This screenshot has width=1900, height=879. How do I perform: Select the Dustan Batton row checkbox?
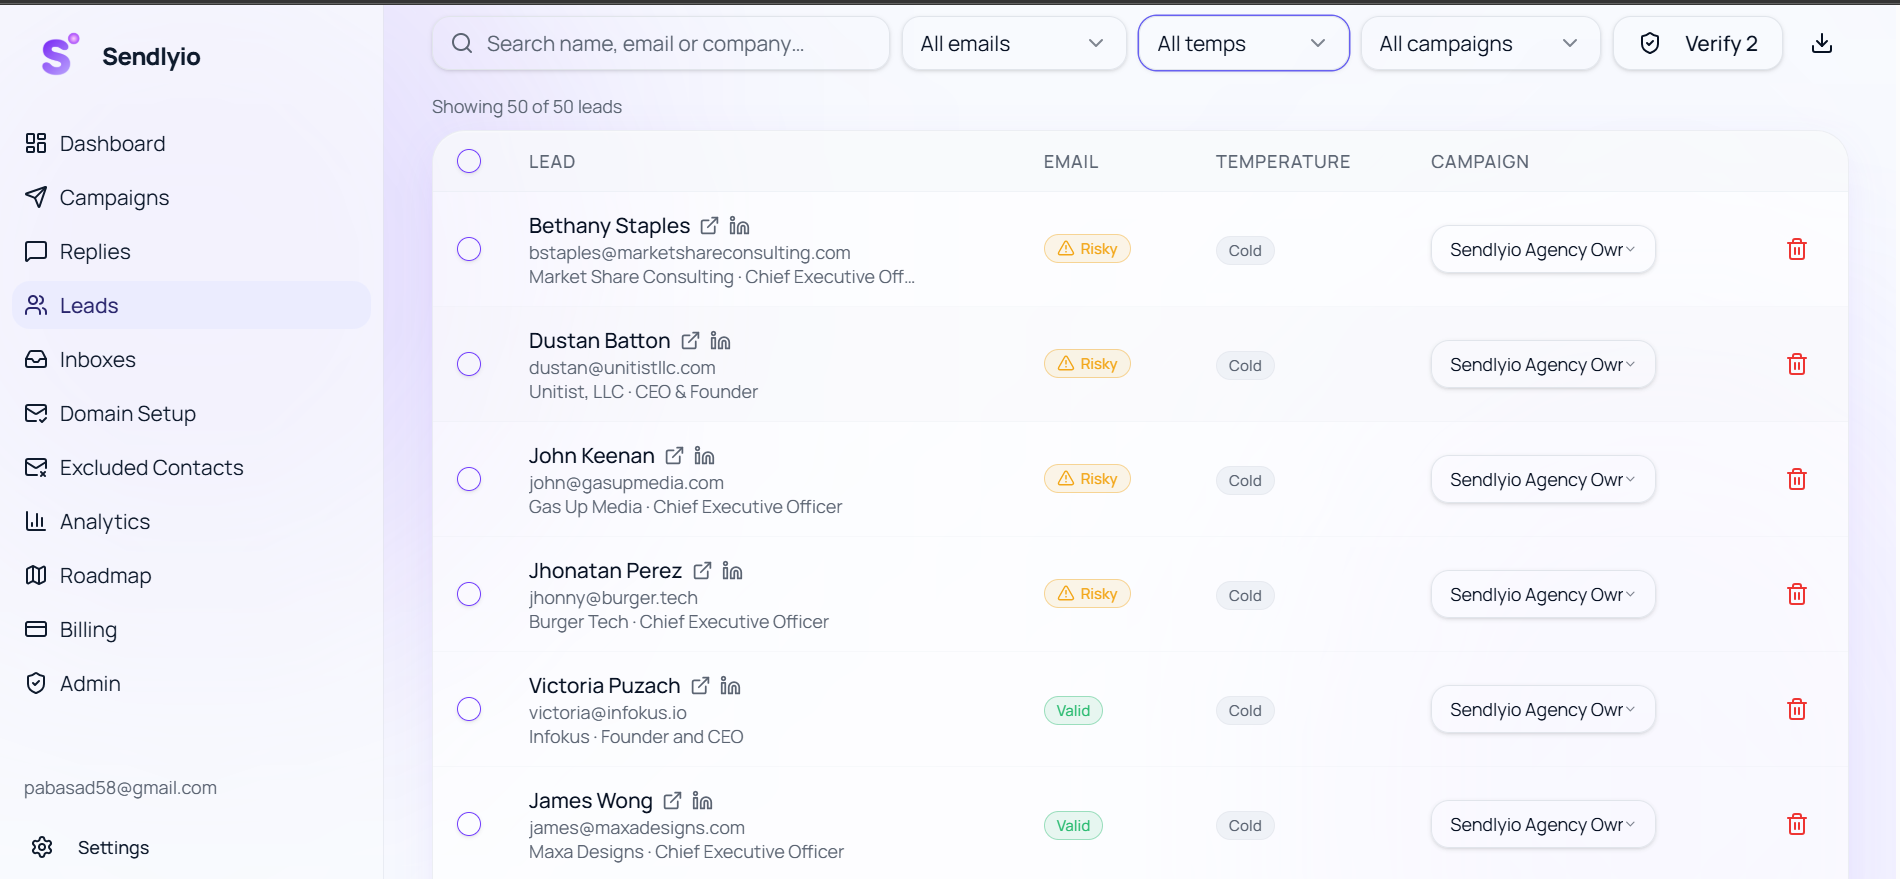[x=469, y=364]
